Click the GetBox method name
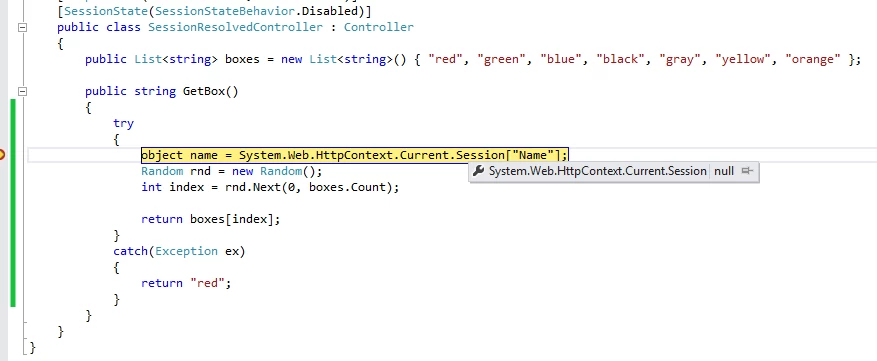The width and height of the screenshot is (877, 361). pyautogui.click(x=204, y=91)
